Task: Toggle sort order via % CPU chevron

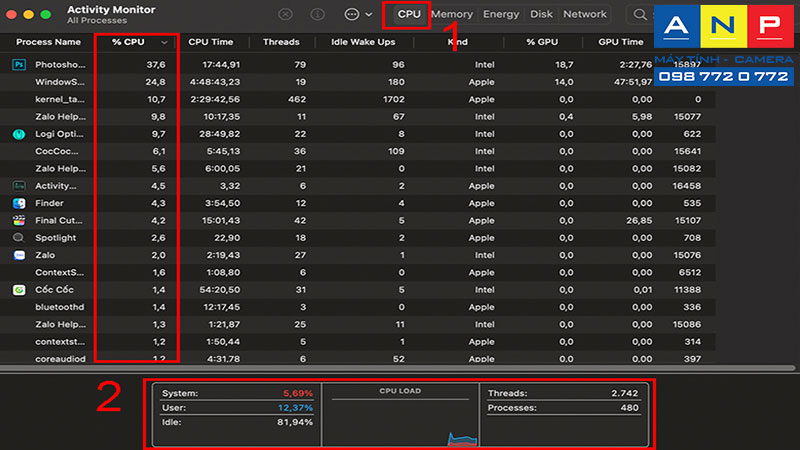Action: 164,42
